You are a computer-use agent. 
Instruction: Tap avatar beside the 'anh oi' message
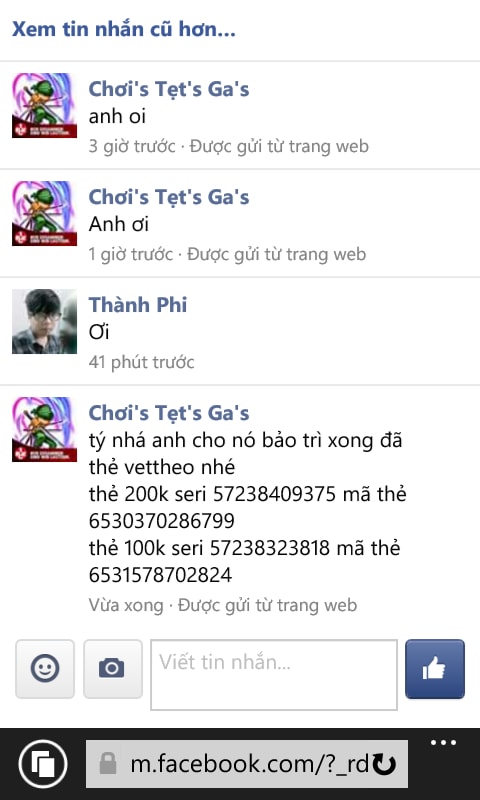(x=44, y=106)
